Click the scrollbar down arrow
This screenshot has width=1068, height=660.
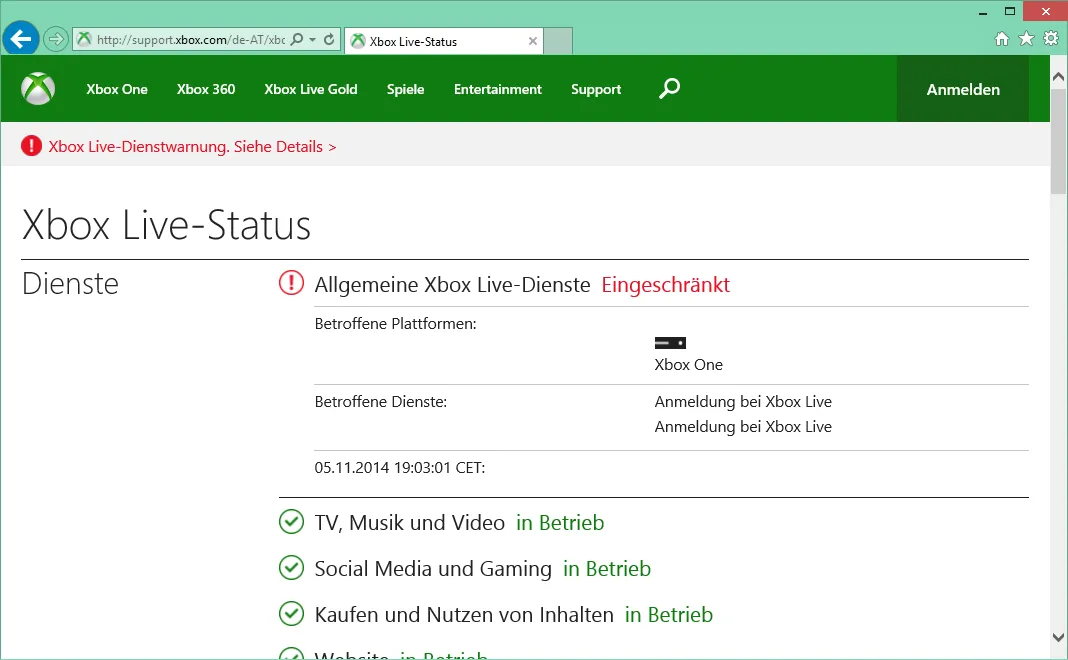[x=1058, y=638]
